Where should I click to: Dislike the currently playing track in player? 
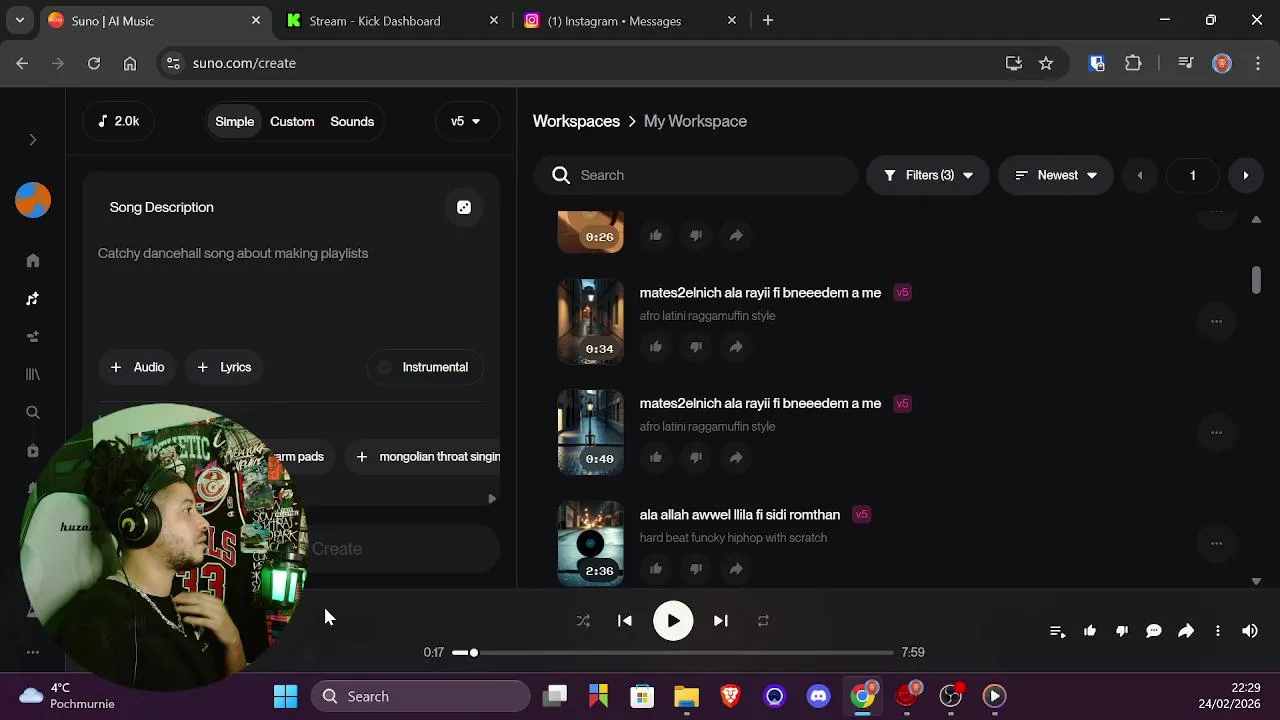click(1122, 631)
